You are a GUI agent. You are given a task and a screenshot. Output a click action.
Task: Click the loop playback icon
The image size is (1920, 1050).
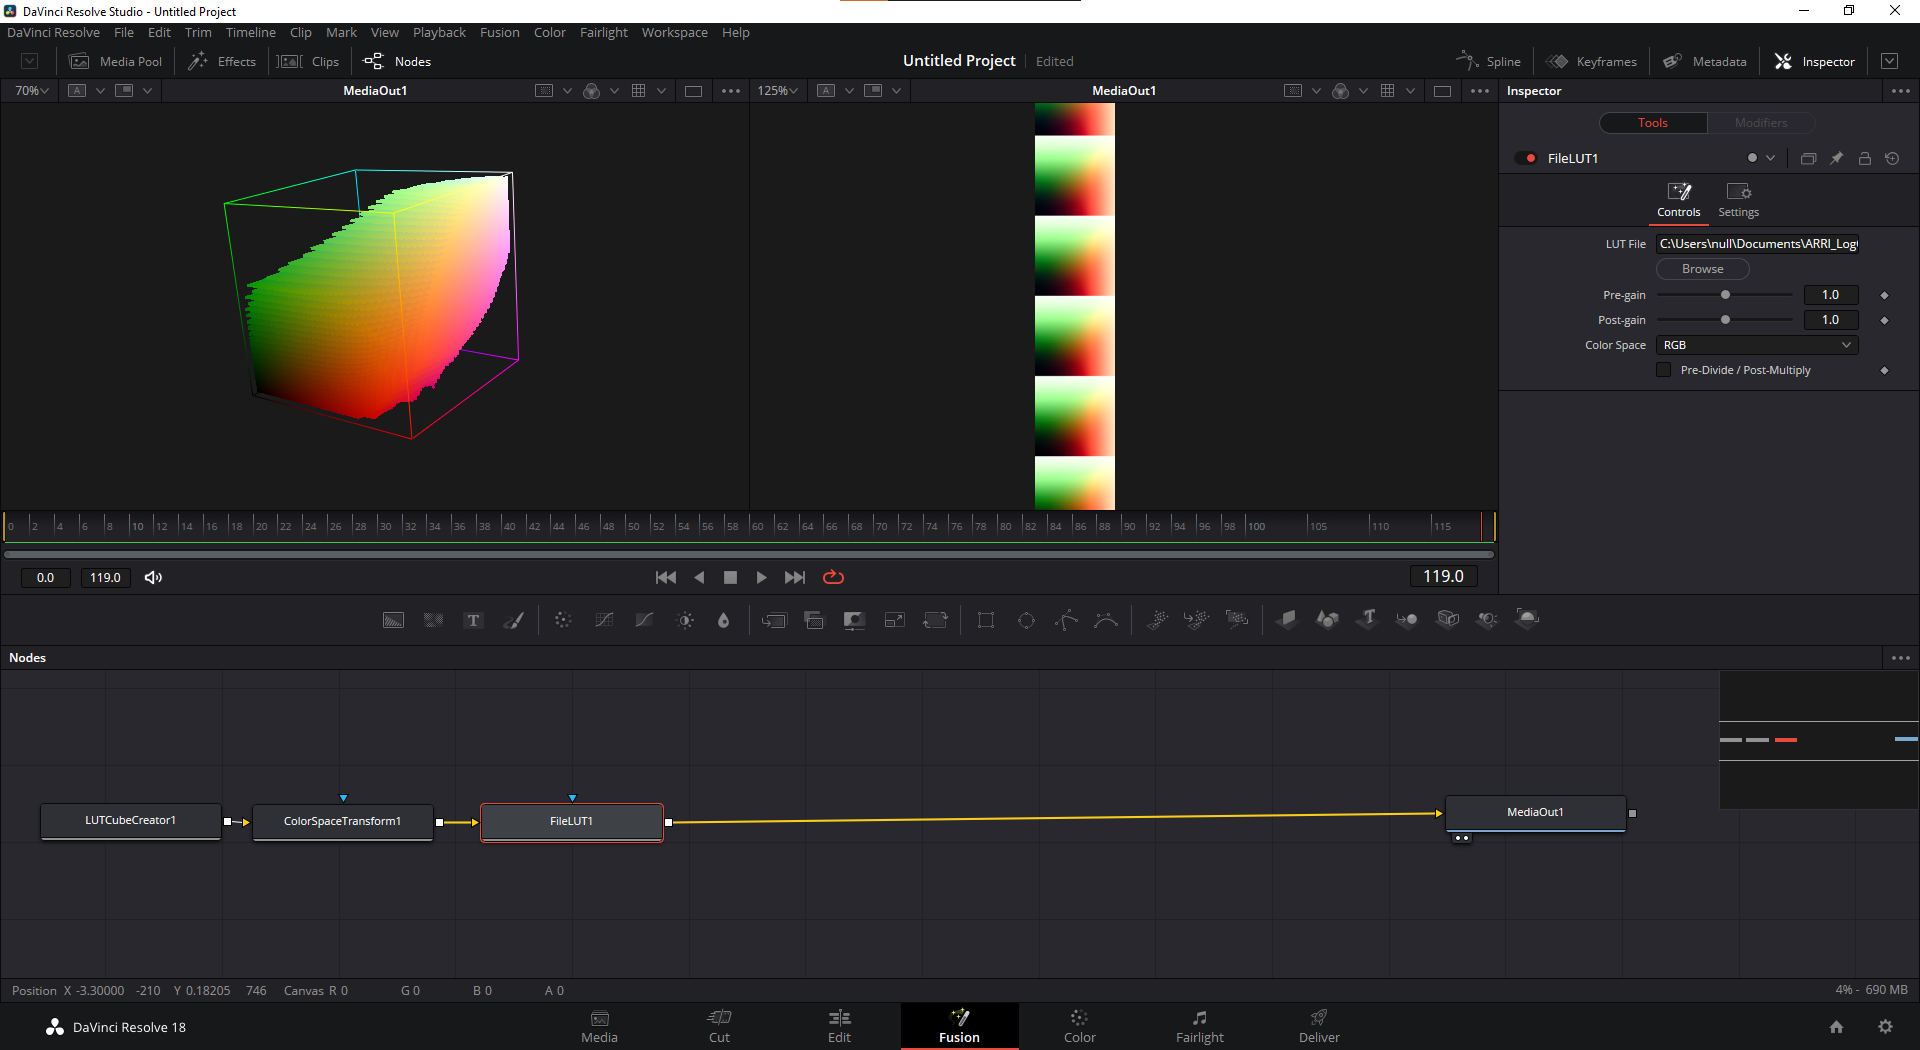coord(833,577)
